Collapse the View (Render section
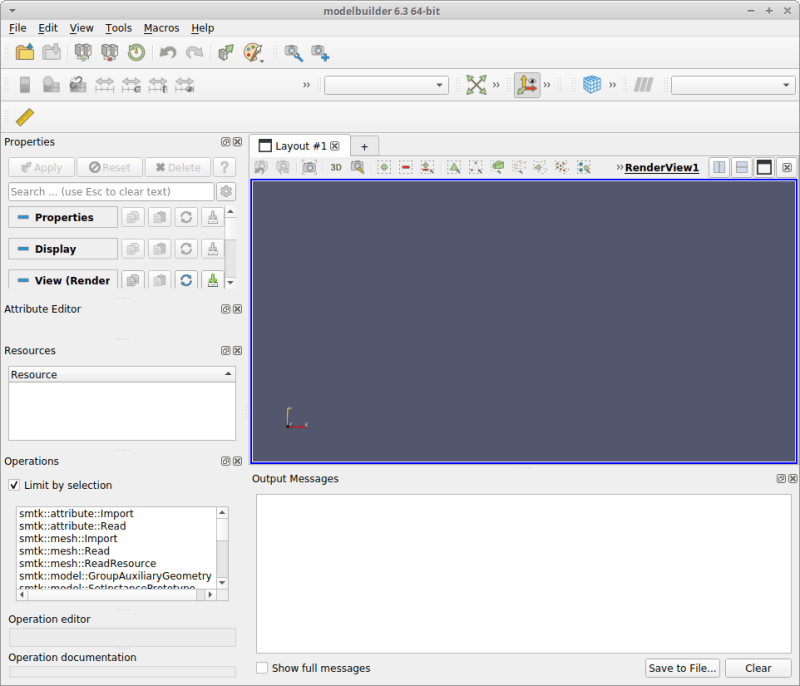 tap(63, 280)
